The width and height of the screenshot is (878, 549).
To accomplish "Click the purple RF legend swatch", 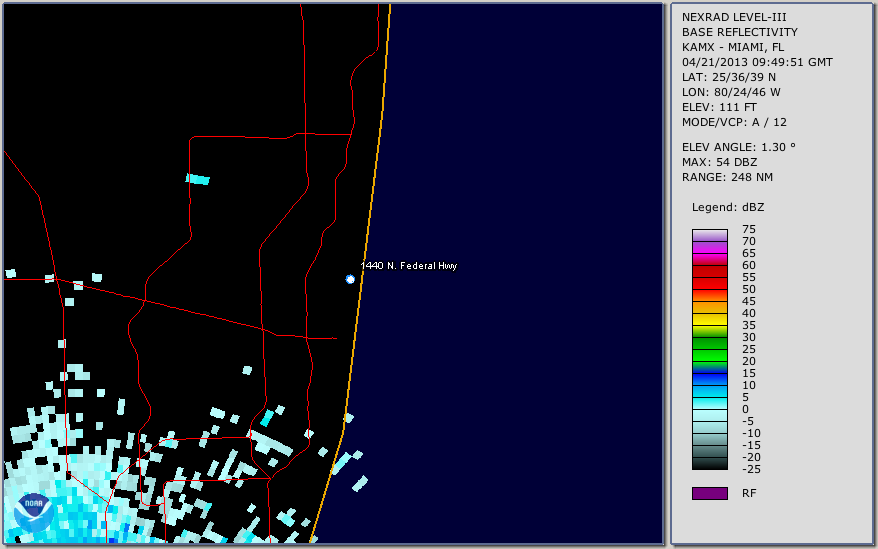I will [709, 493].
